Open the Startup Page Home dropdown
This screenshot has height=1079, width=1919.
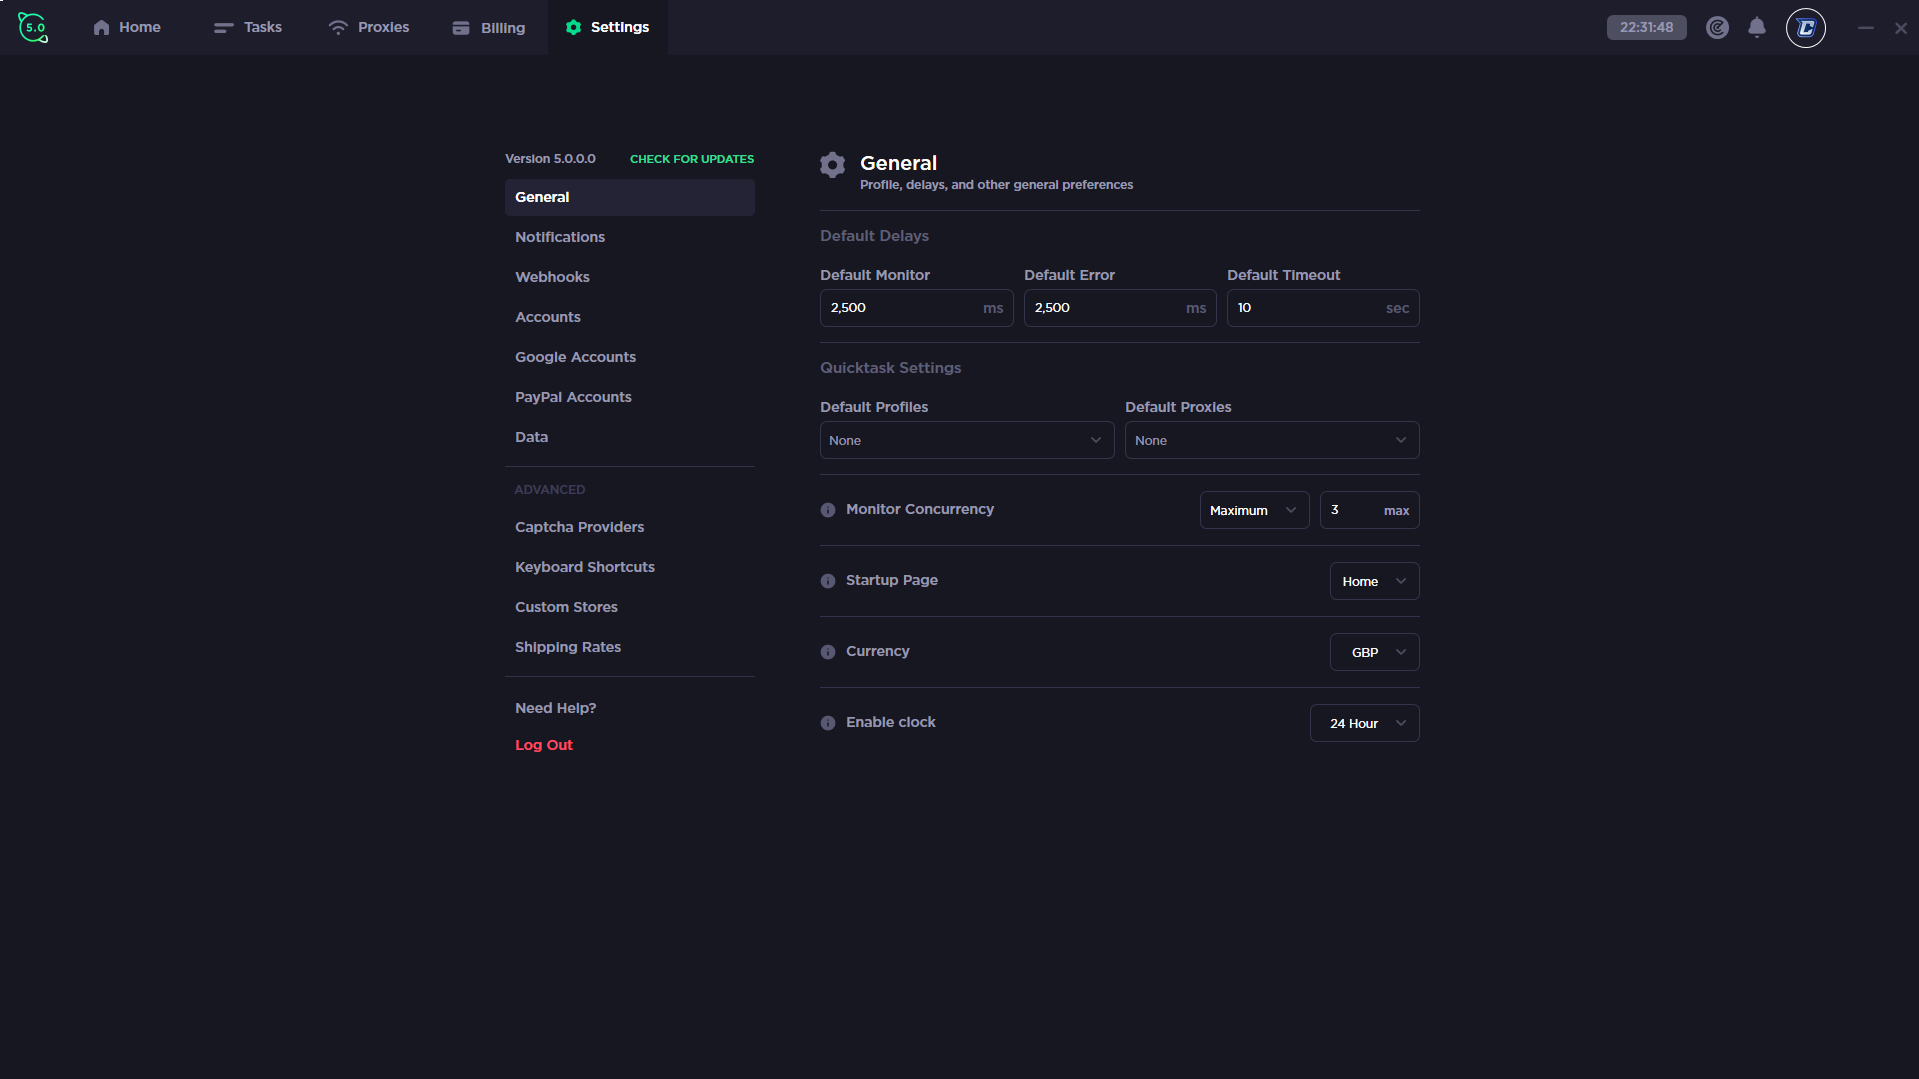click(1374, 581)
